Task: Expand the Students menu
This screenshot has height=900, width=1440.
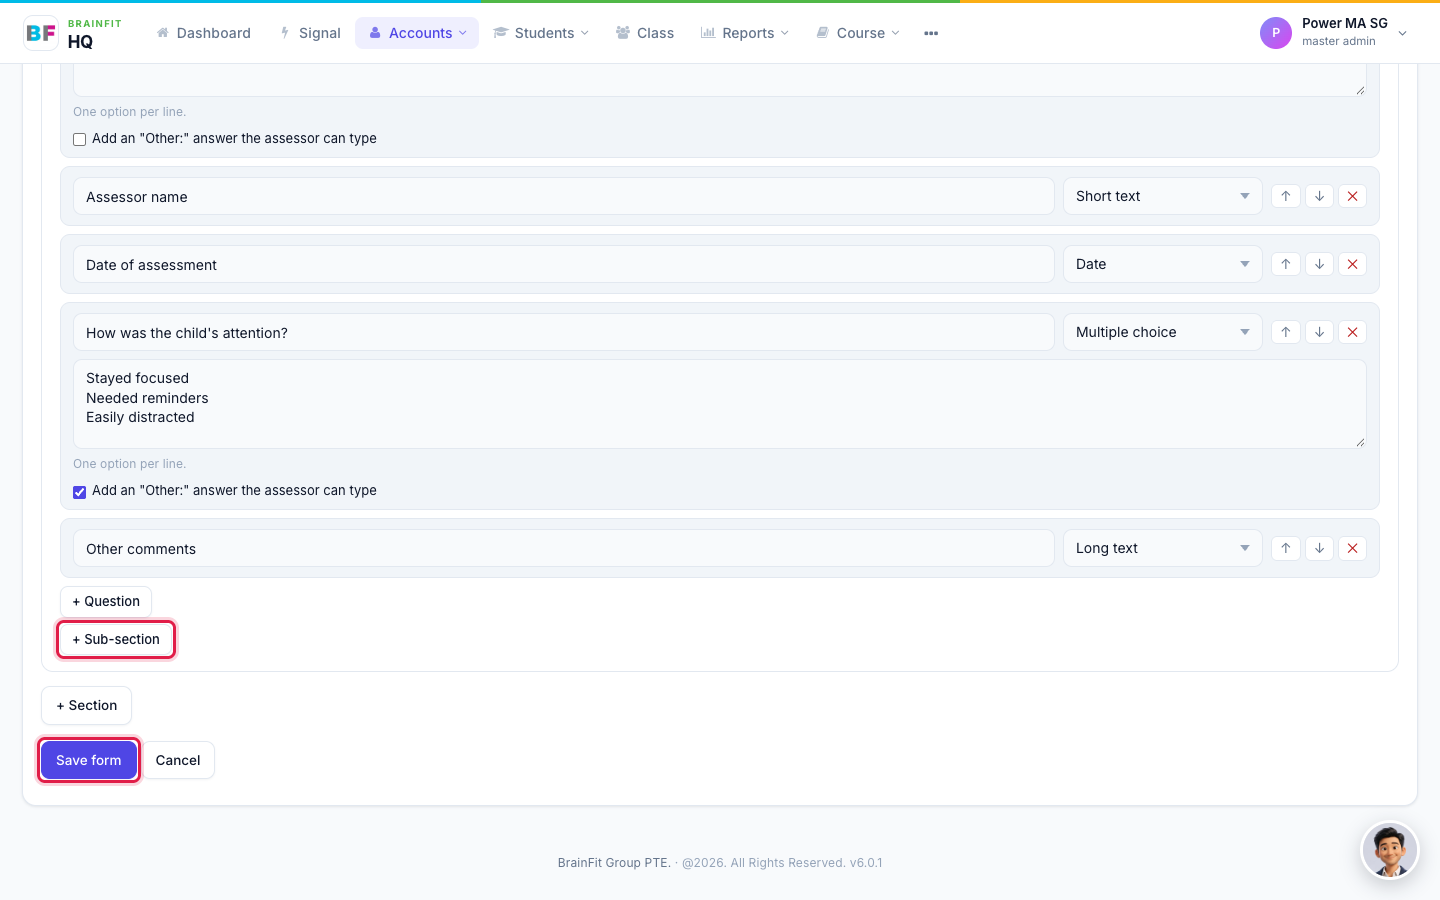Action: 541,33
